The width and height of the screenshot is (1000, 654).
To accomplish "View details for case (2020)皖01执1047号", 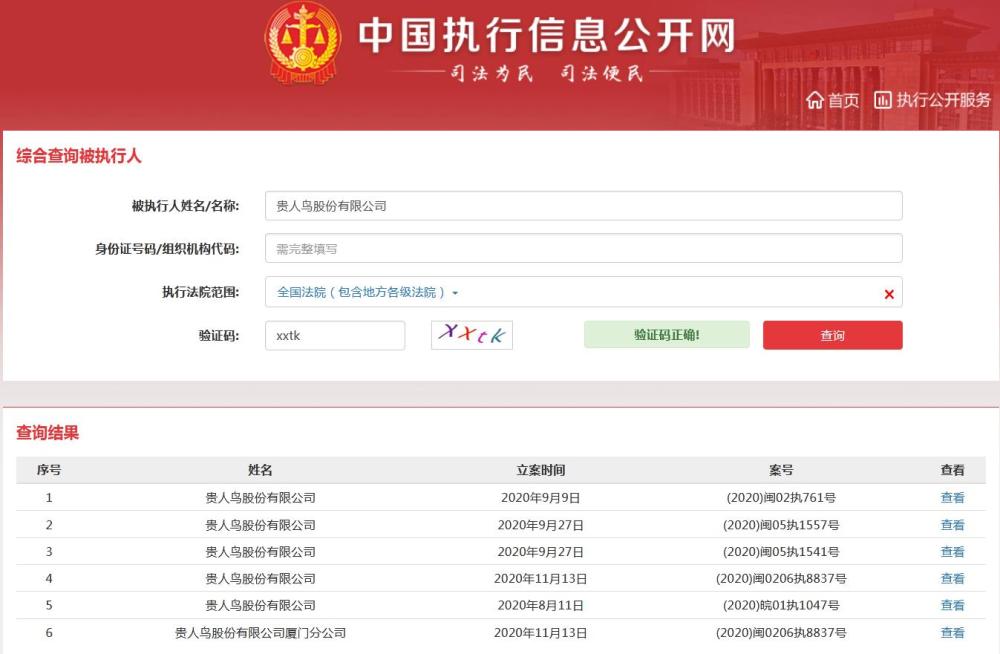I will pos(952,606).
